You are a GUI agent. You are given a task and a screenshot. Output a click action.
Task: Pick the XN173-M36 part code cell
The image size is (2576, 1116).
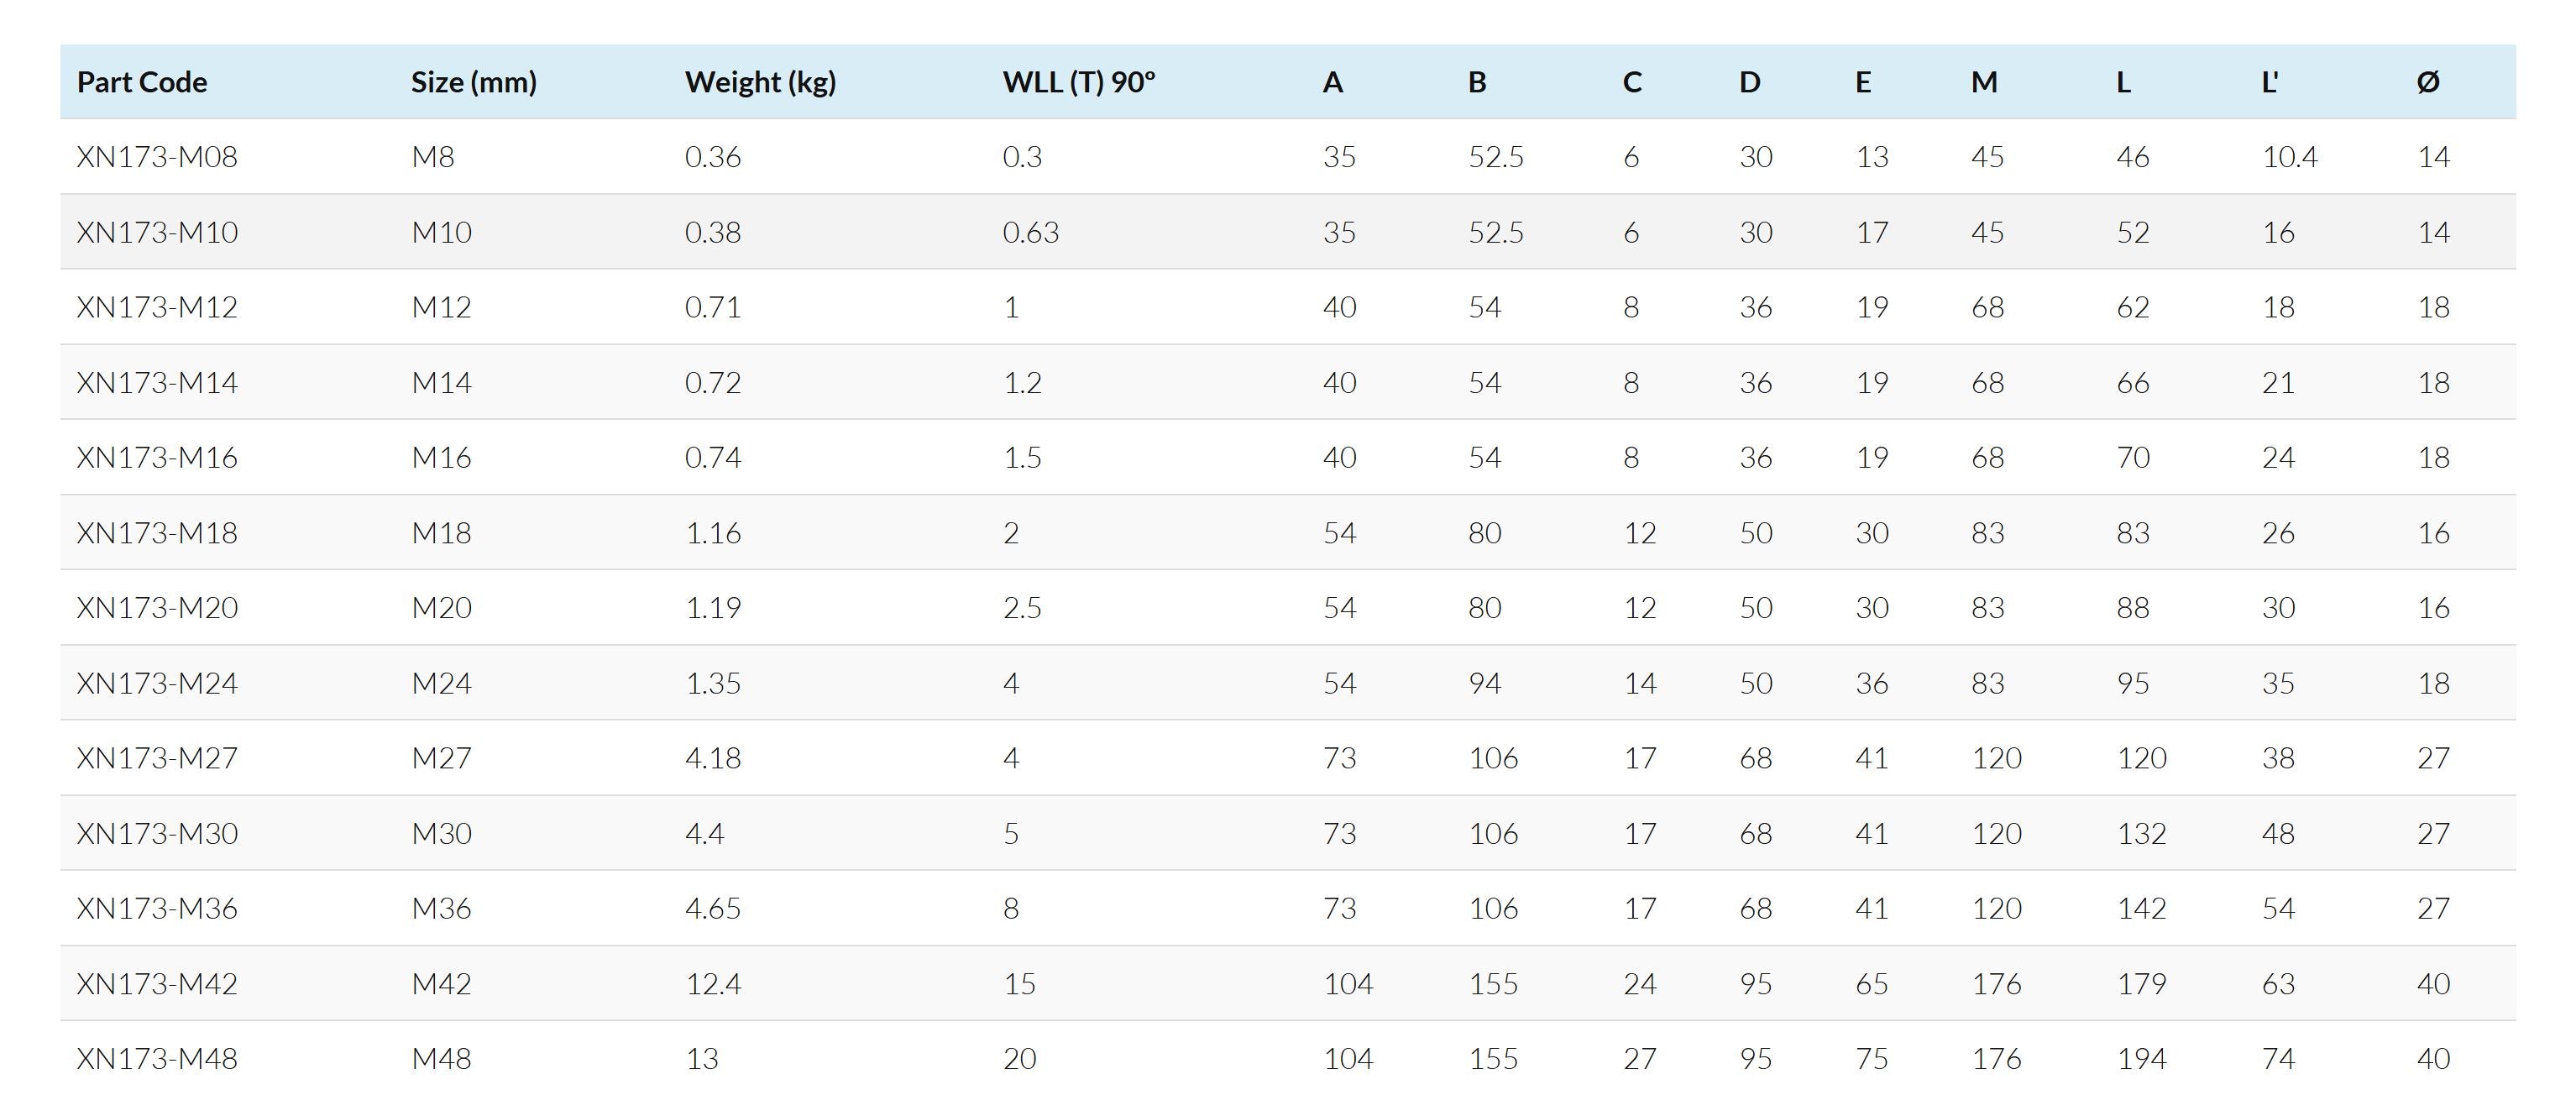[157, 908]
